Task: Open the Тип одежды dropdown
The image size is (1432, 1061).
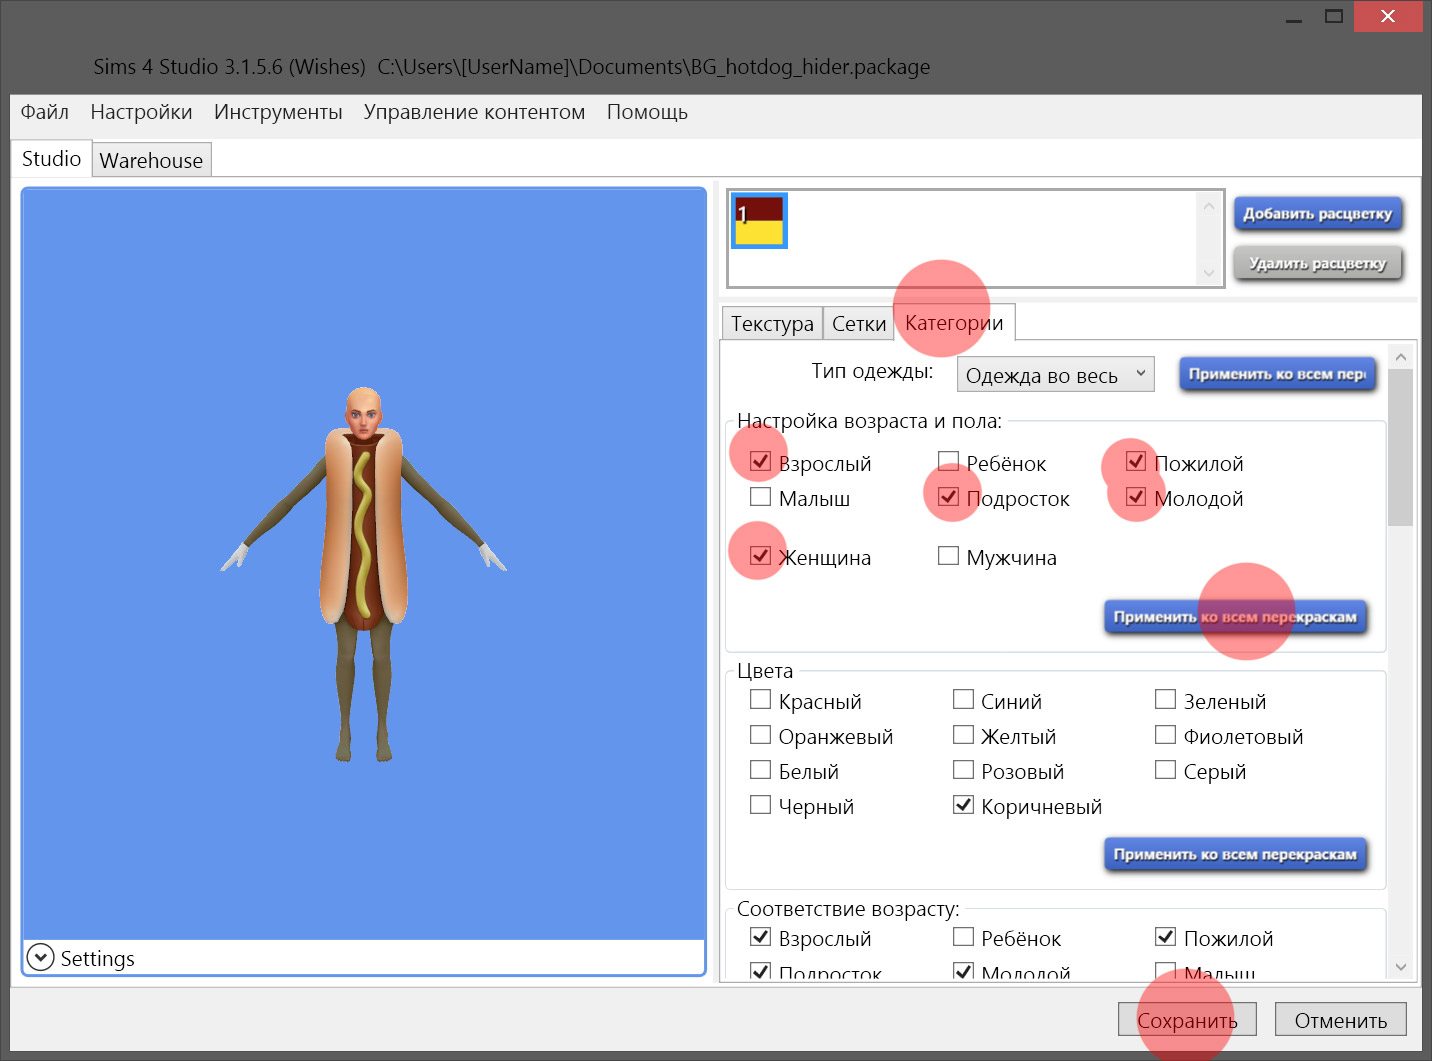Action: (x=1055, y=375)
